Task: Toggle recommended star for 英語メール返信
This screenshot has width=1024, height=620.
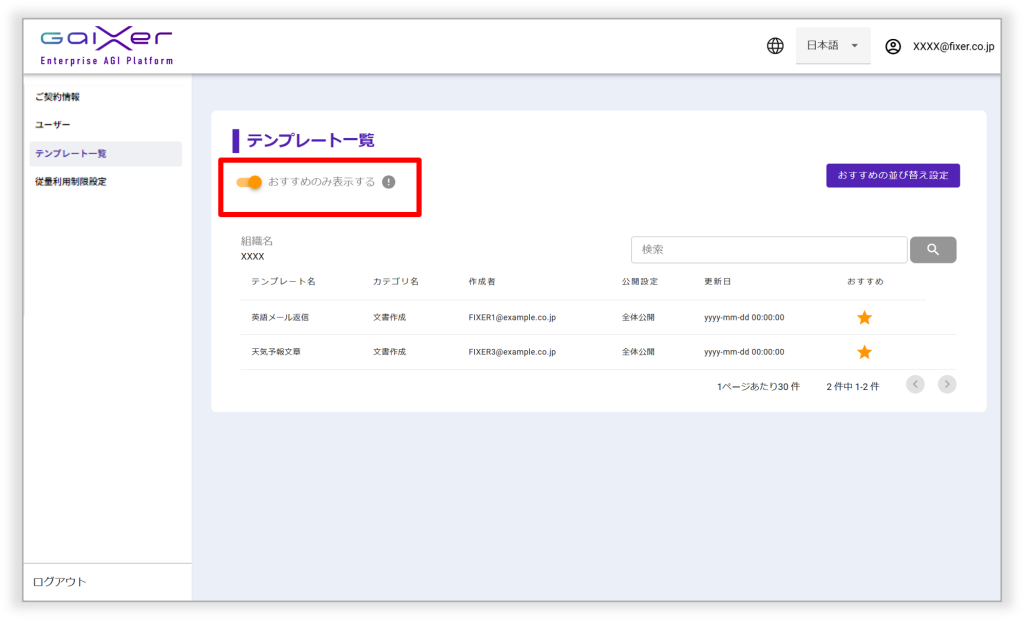Action: click(865, 318)
